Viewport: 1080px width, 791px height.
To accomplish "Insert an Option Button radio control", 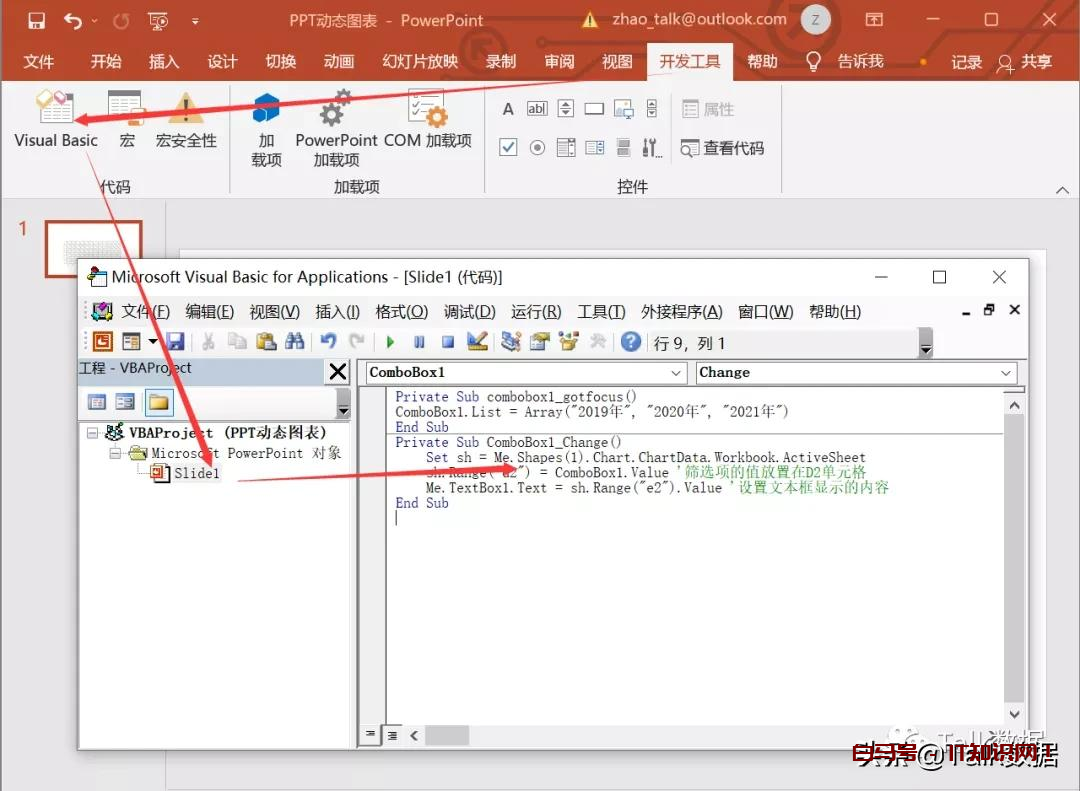I will point(537,148).
